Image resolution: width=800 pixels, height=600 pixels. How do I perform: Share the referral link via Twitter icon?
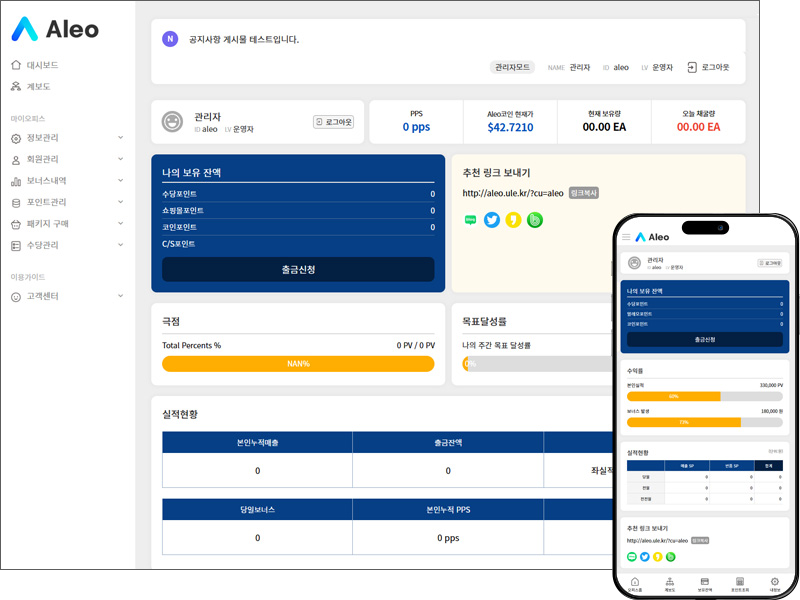point(491,220)
